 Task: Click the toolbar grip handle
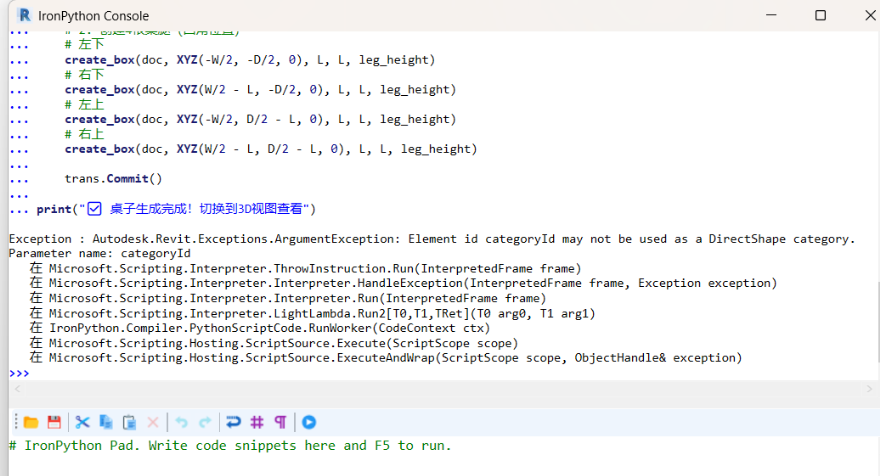[16, 422]
